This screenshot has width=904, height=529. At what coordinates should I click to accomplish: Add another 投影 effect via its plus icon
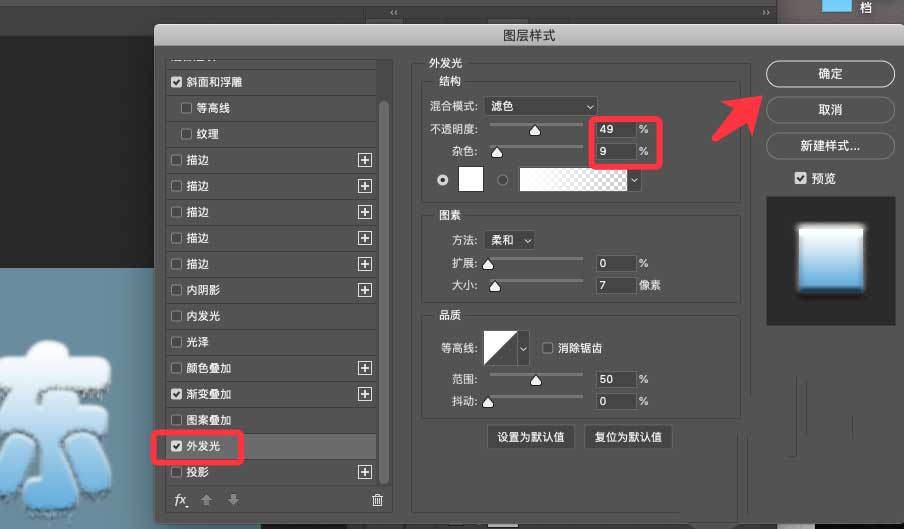coord(364,472)
